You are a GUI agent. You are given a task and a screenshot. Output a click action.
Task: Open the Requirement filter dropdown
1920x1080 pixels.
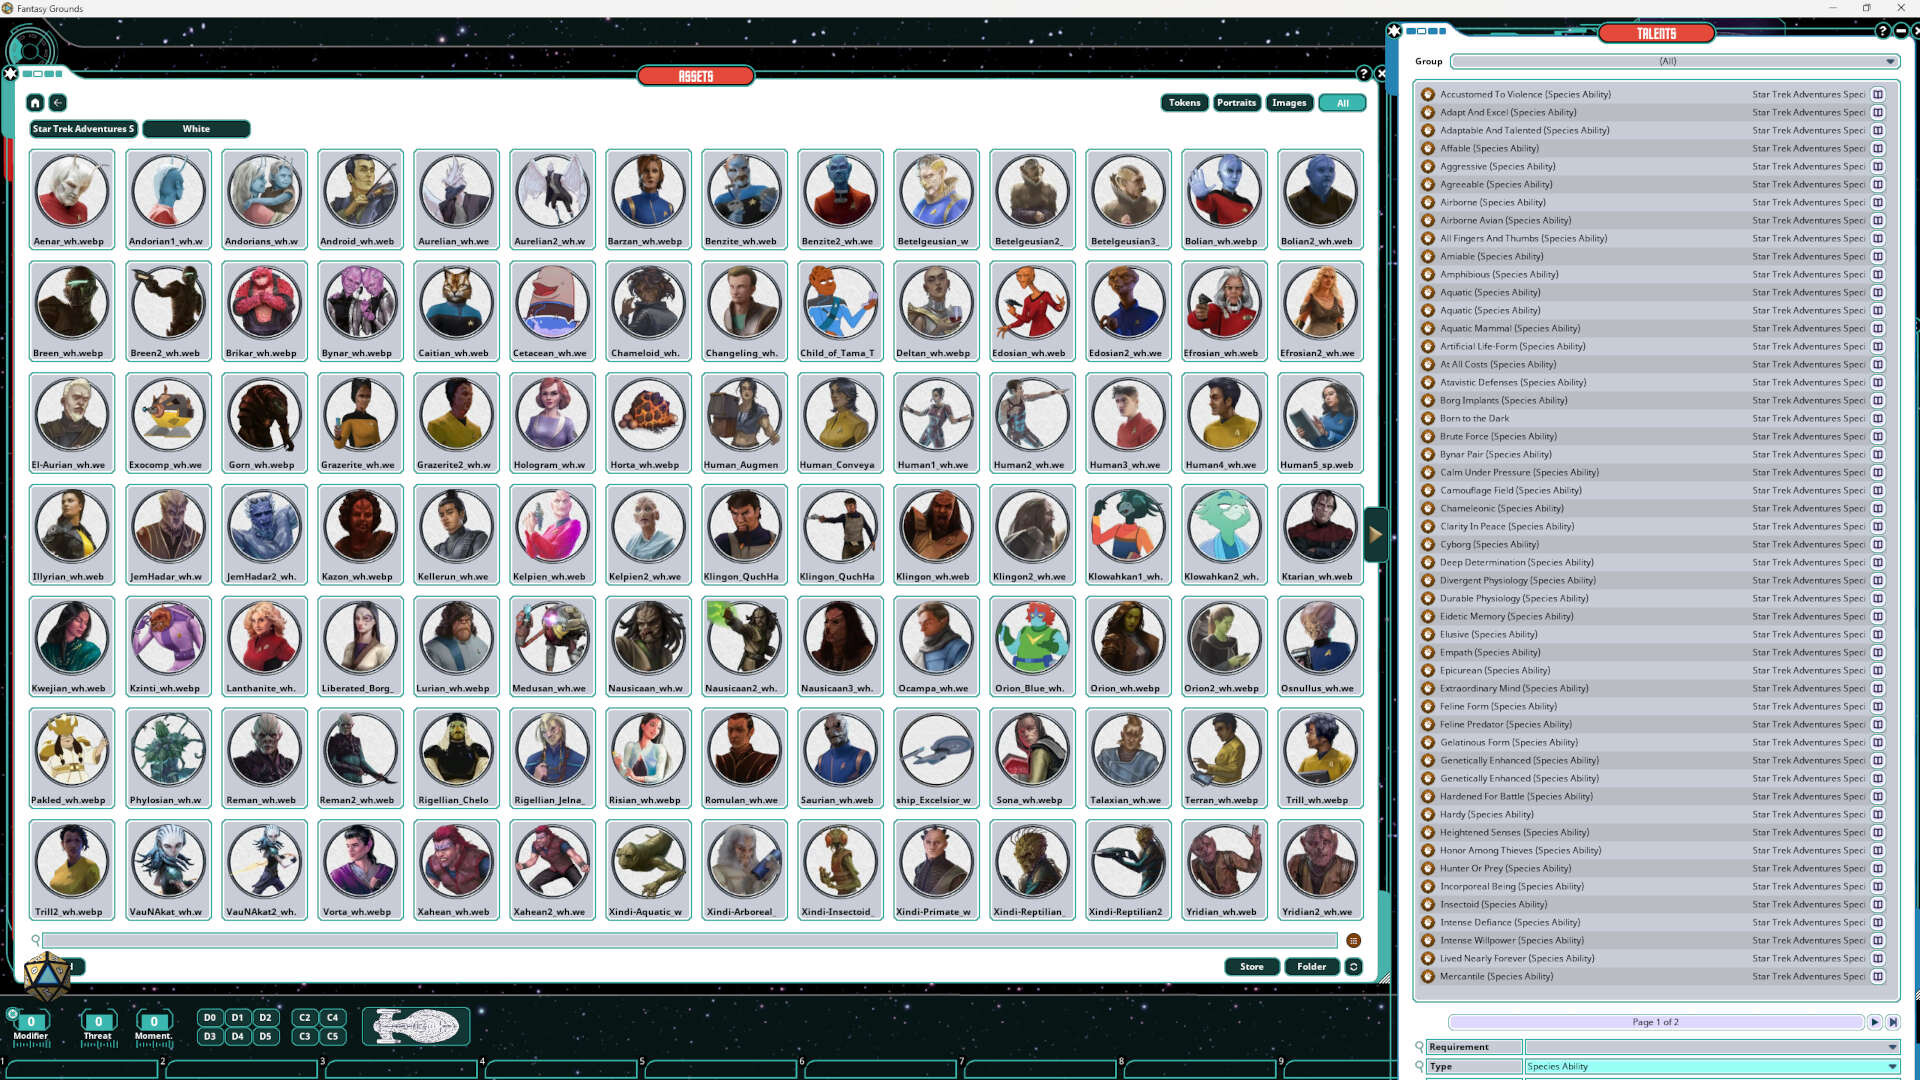coord(1712,1047)
